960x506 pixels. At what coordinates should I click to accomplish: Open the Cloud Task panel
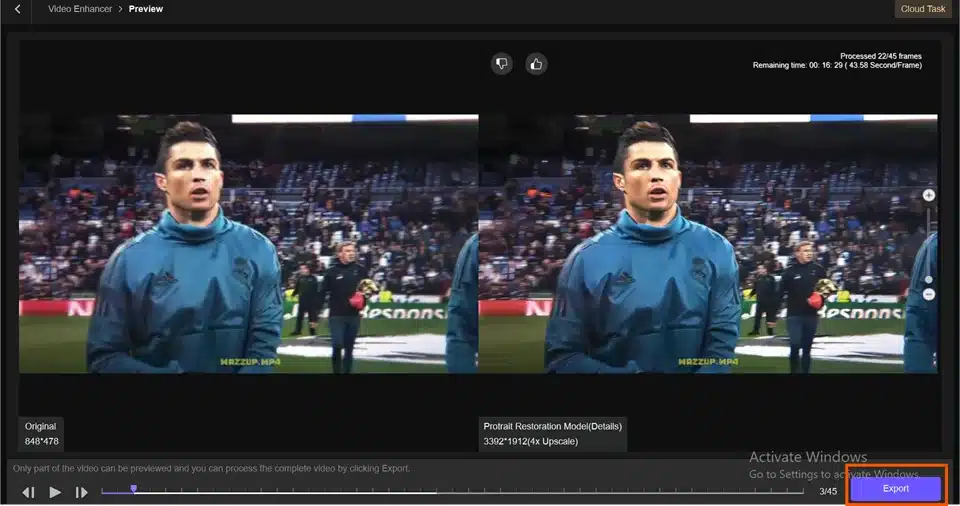[923, 9]
